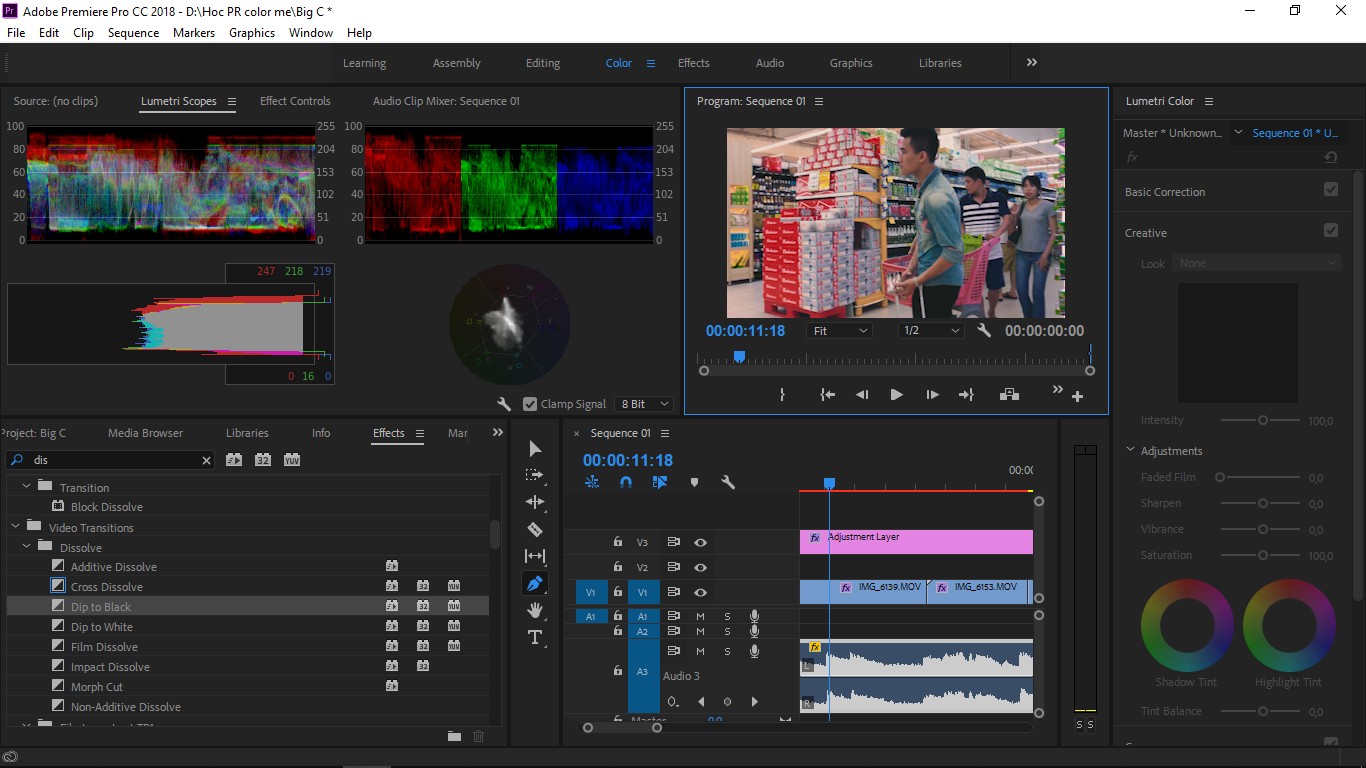Select the Razor tool

click(x=535, y=529)
